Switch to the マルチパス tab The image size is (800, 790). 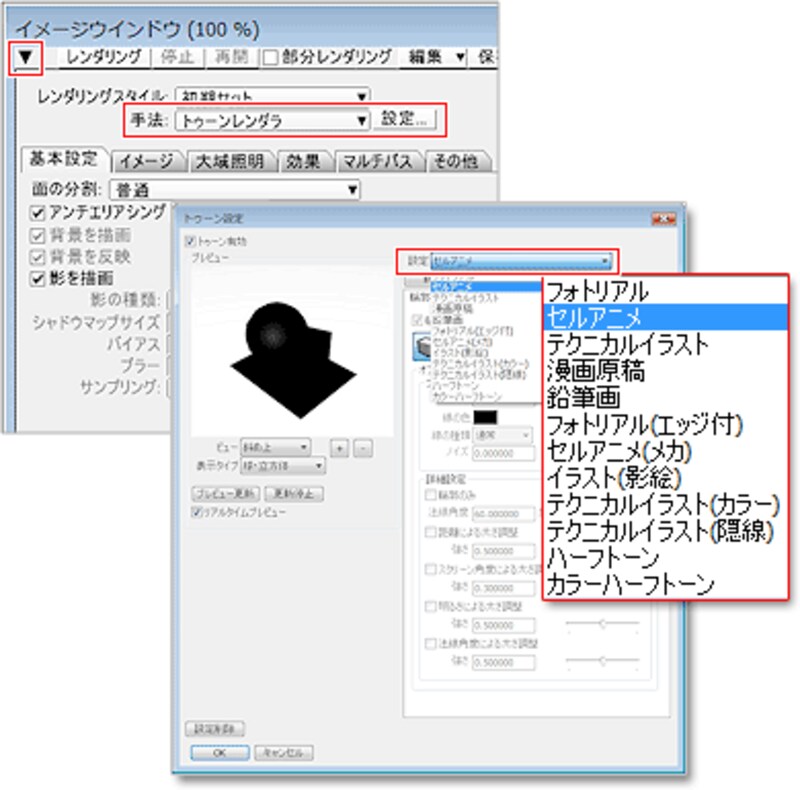pos(378,161)
